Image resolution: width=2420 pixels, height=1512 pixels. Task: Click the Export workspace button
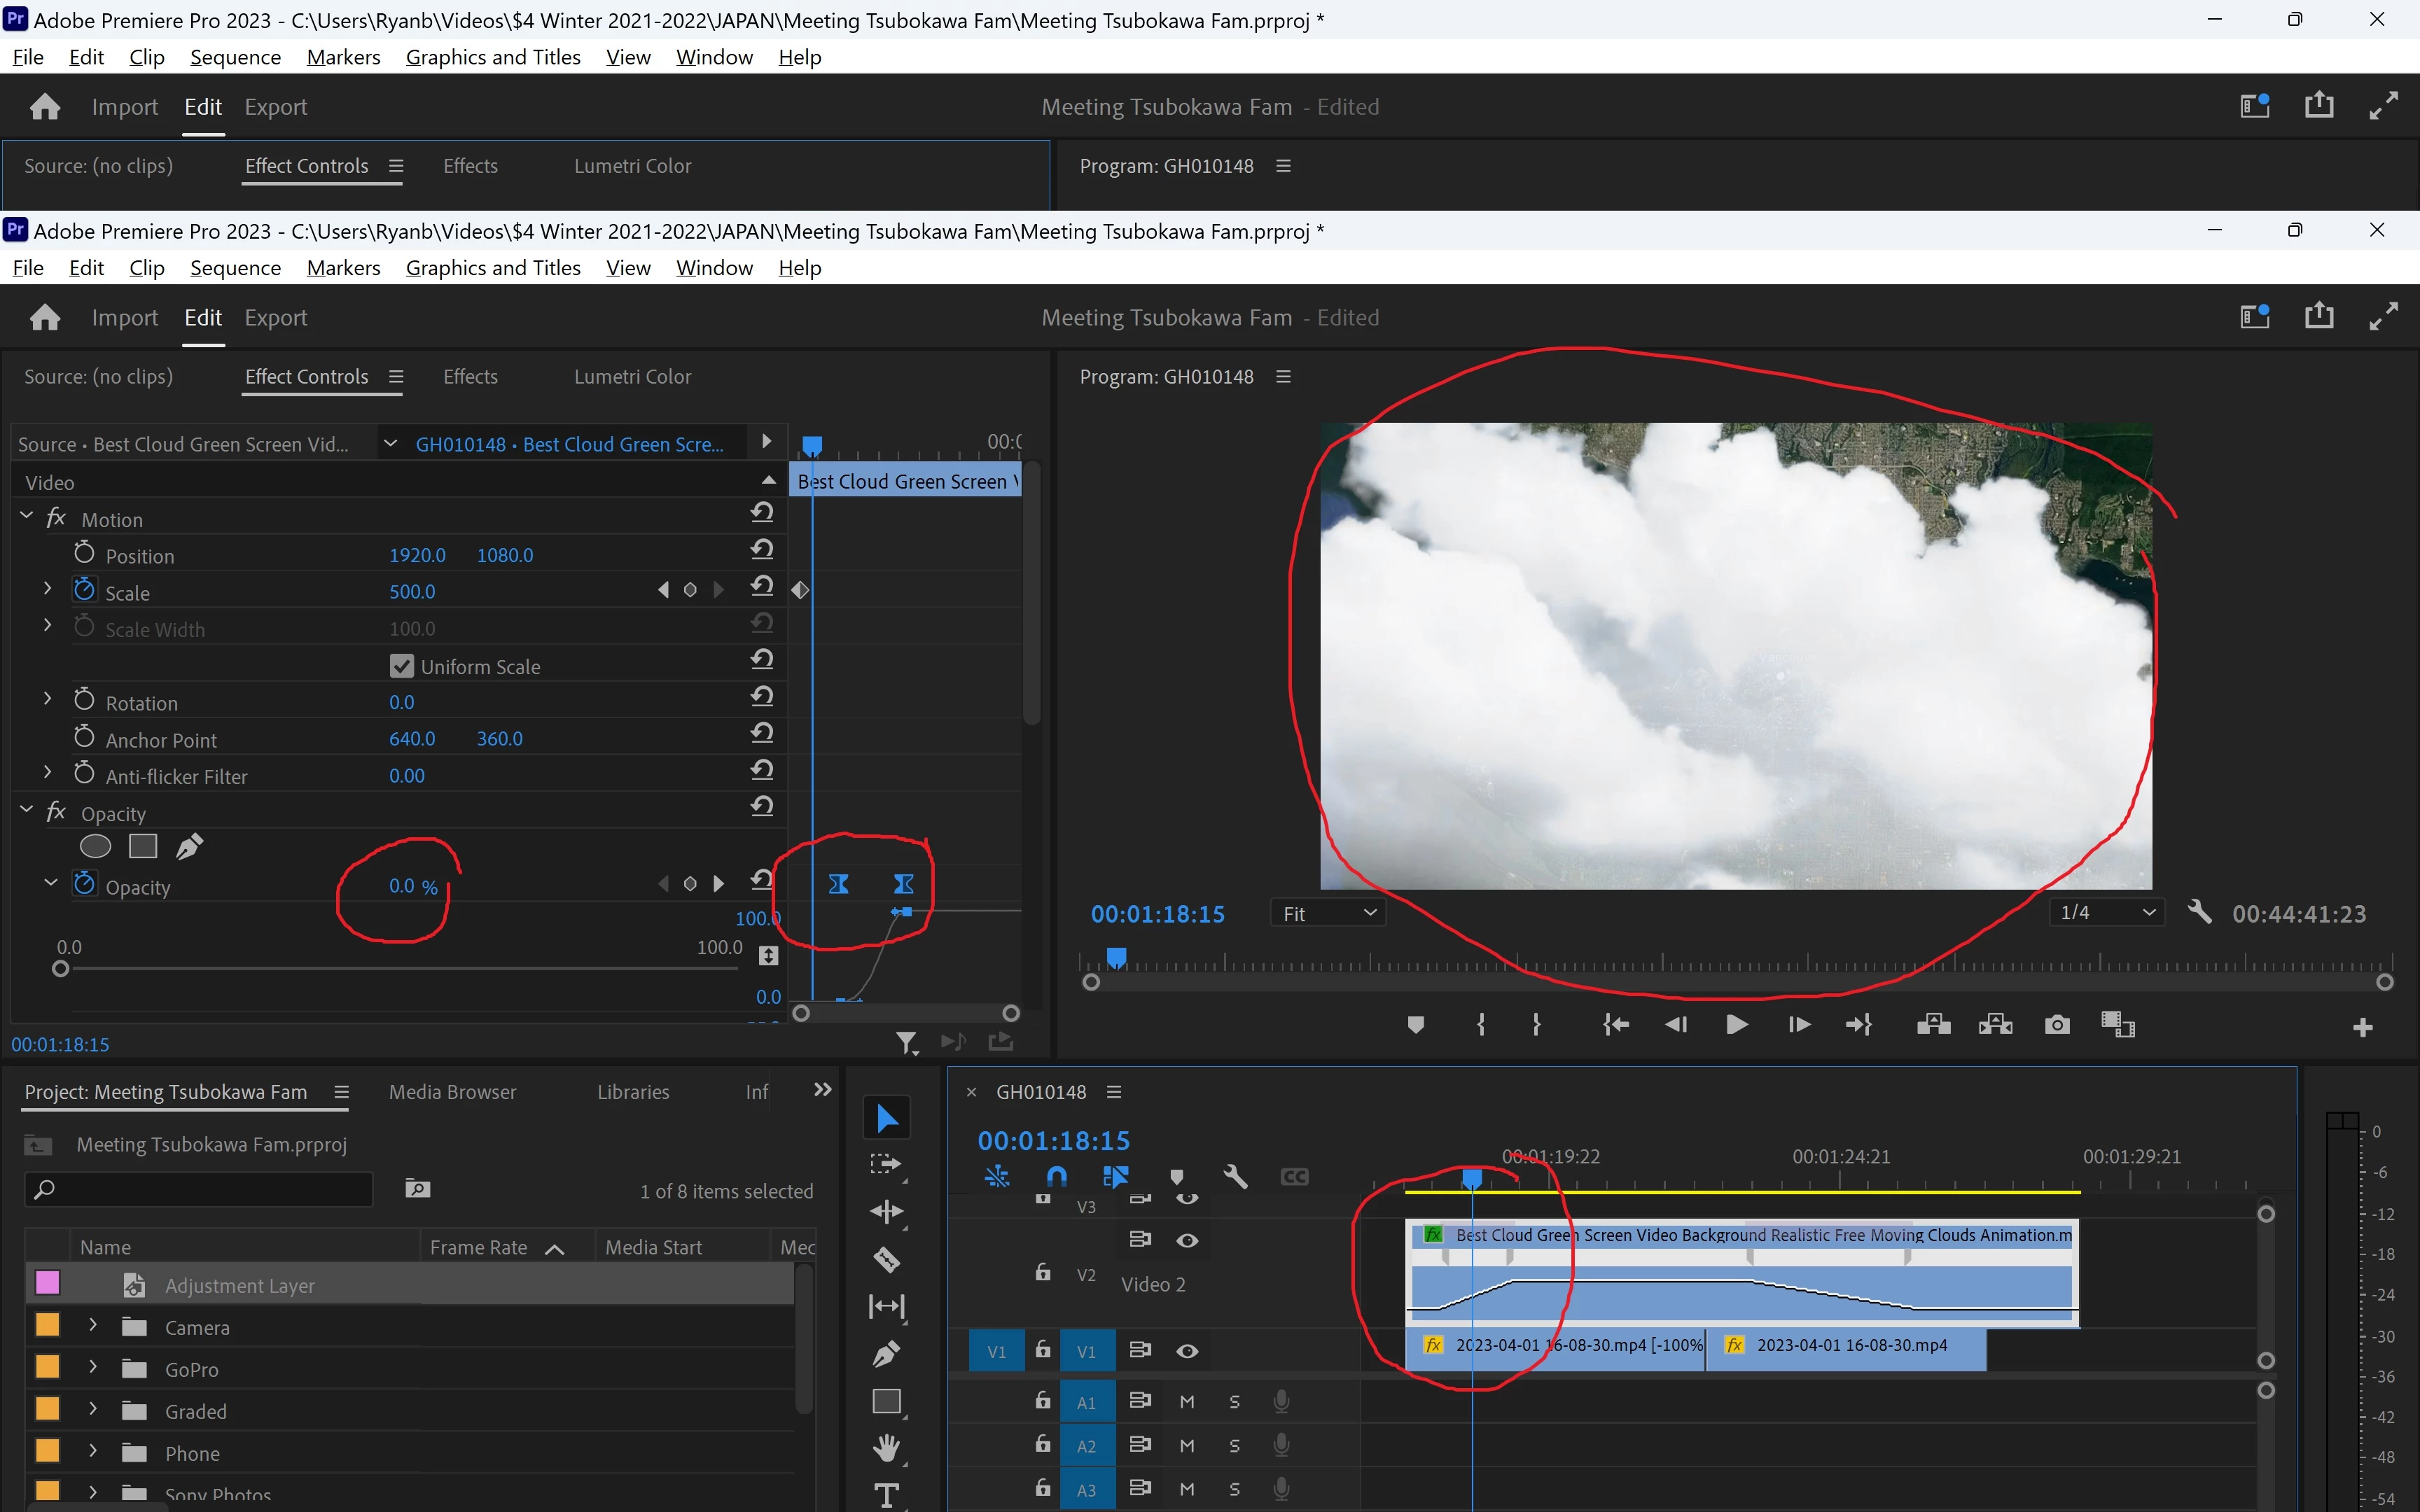tap(275, 318)
